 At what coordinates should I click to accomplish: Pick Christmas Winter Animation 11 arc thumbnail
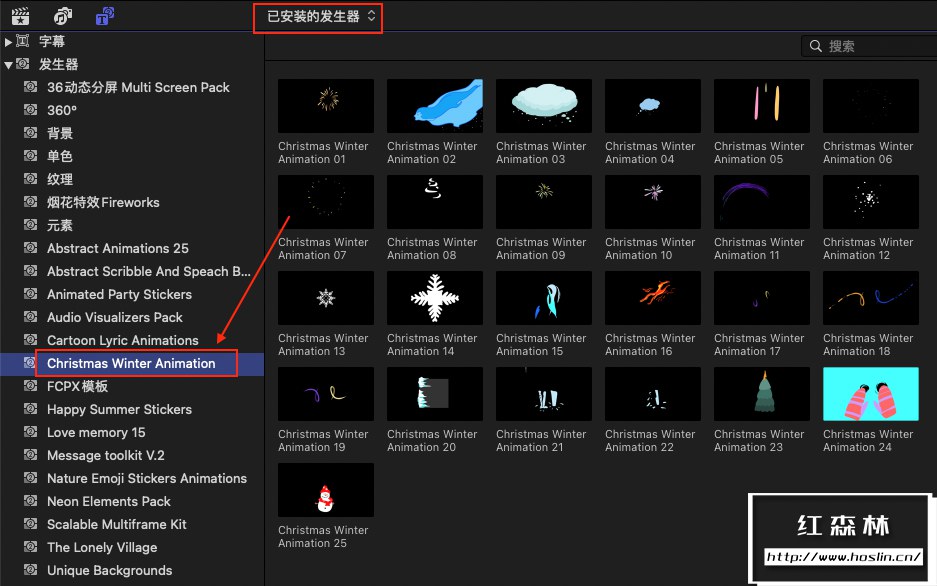[762, 202]
